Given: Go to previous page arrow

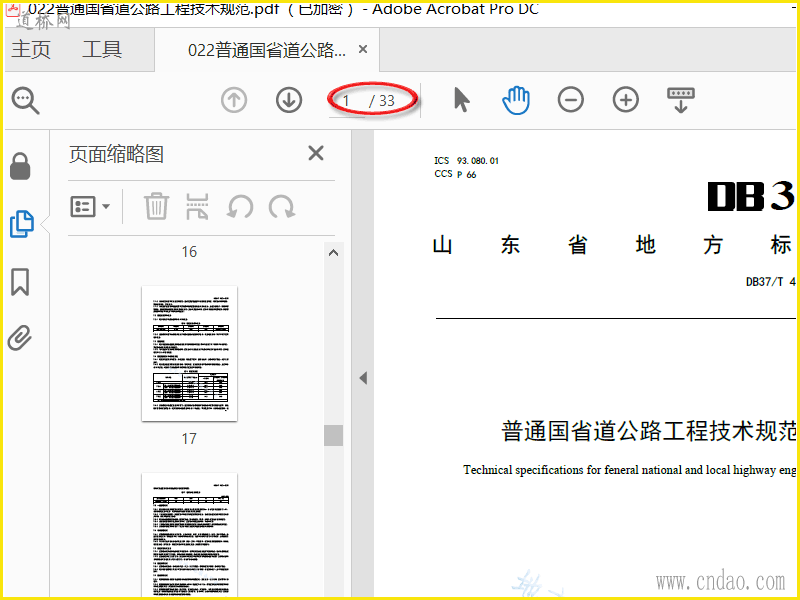Looking at the screenshot, I should [234, 100].
